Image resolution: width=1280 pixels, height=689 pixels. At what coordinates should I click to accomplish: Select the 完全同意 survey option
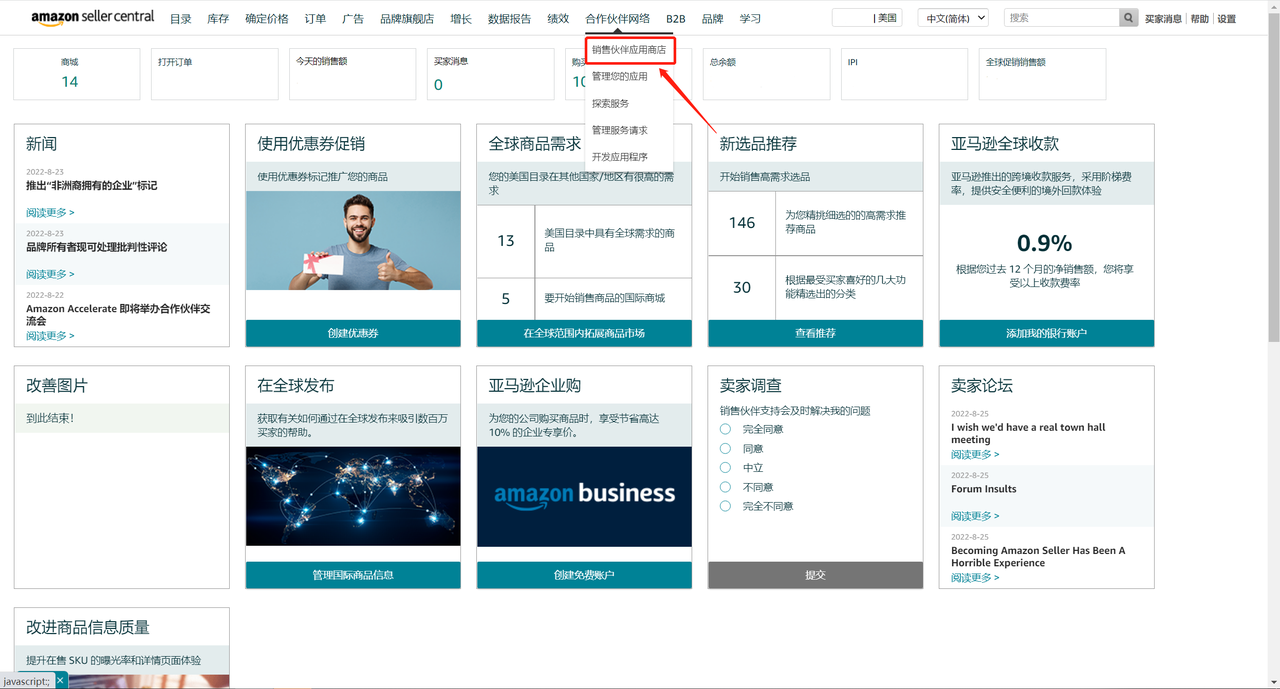click(x=726, y=429)
